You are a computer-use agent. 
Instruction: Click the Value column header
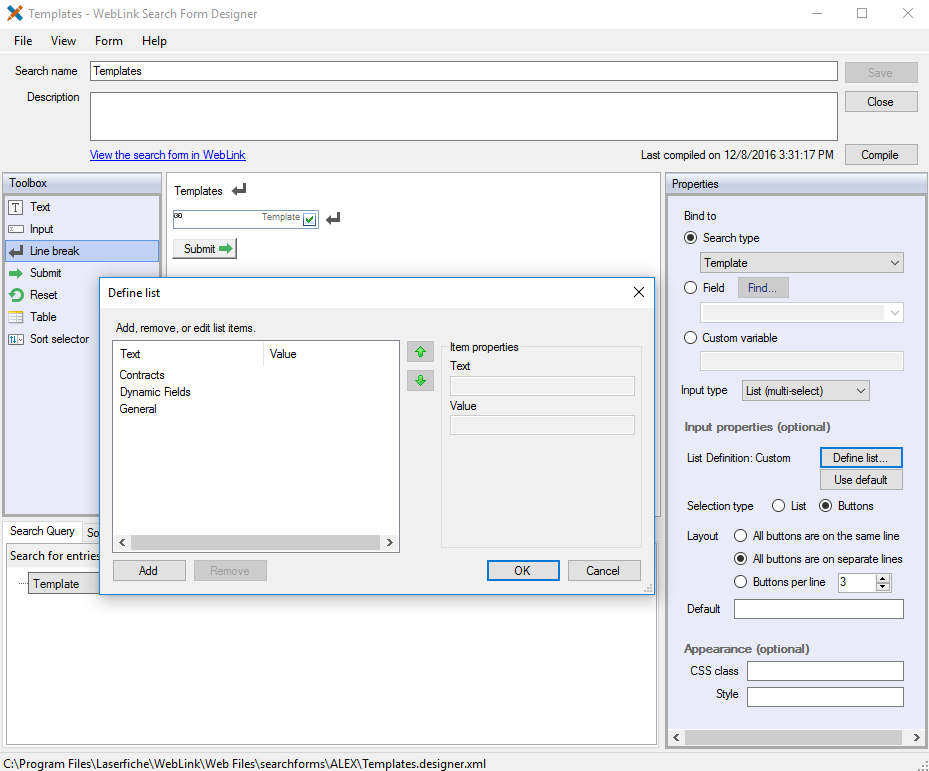click(x=331, y=354)
